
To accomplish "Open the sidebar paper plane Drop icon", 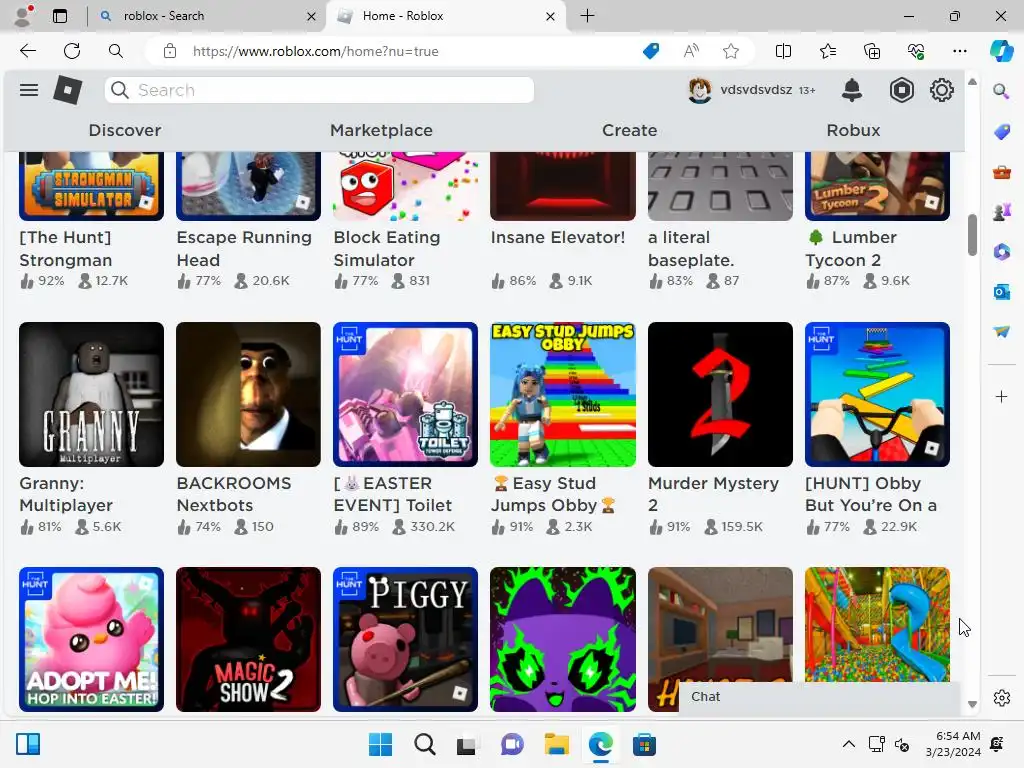I will coord(1001,331).
